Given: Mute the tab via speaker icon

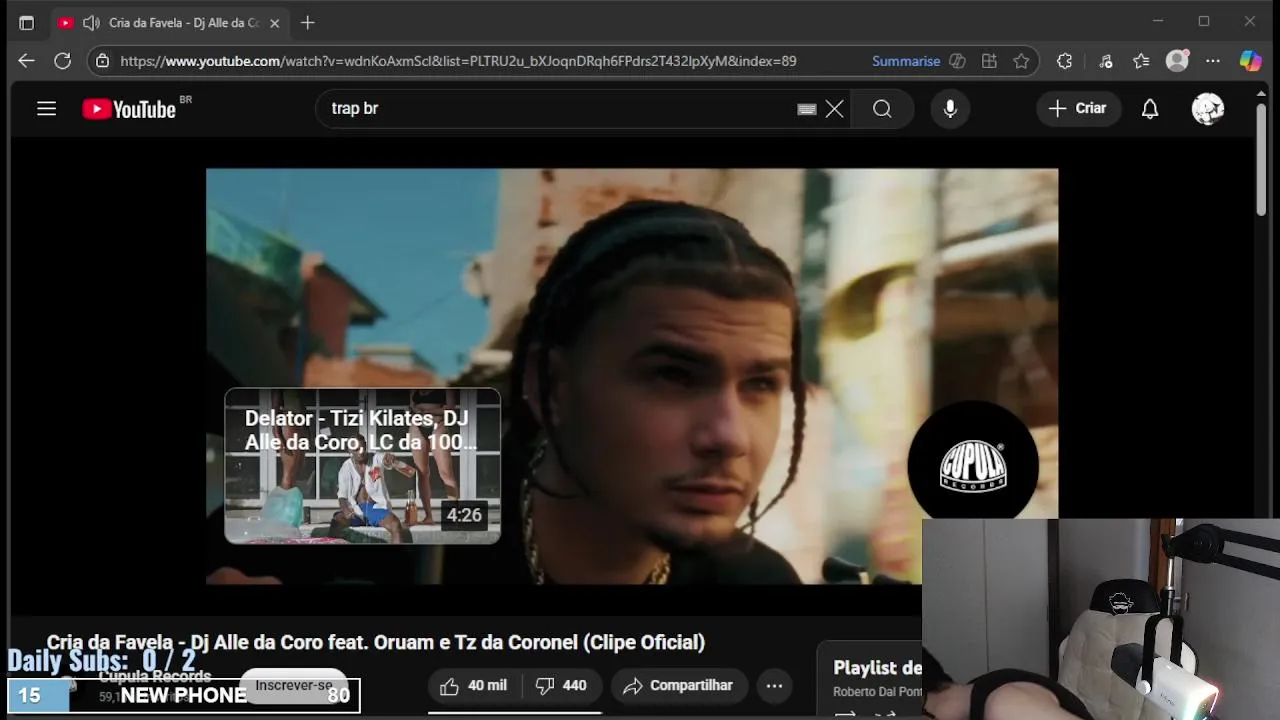Looking at the screenshot, I should [x=91, y=22].
